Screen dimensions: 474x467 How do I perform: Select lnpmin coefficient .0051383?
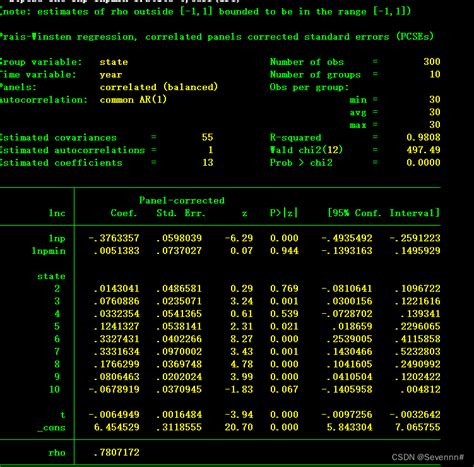[x=116, y=251]
